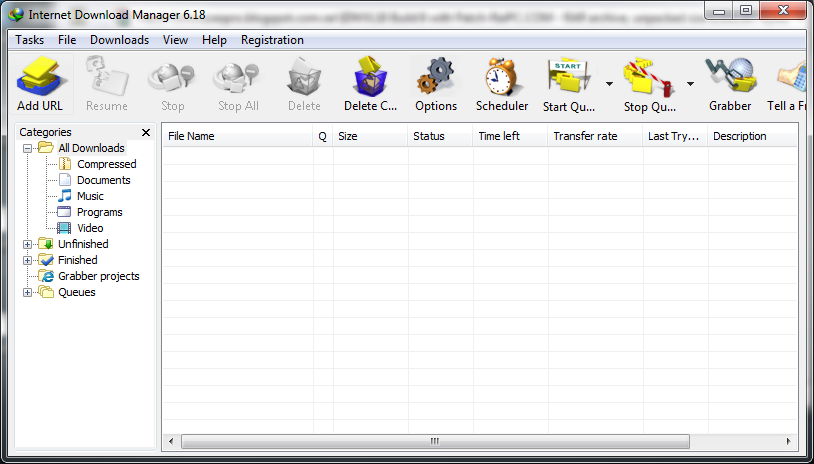Select the Finished category
Viewport: 814px width, 464px height.
[x=77, y=260]
